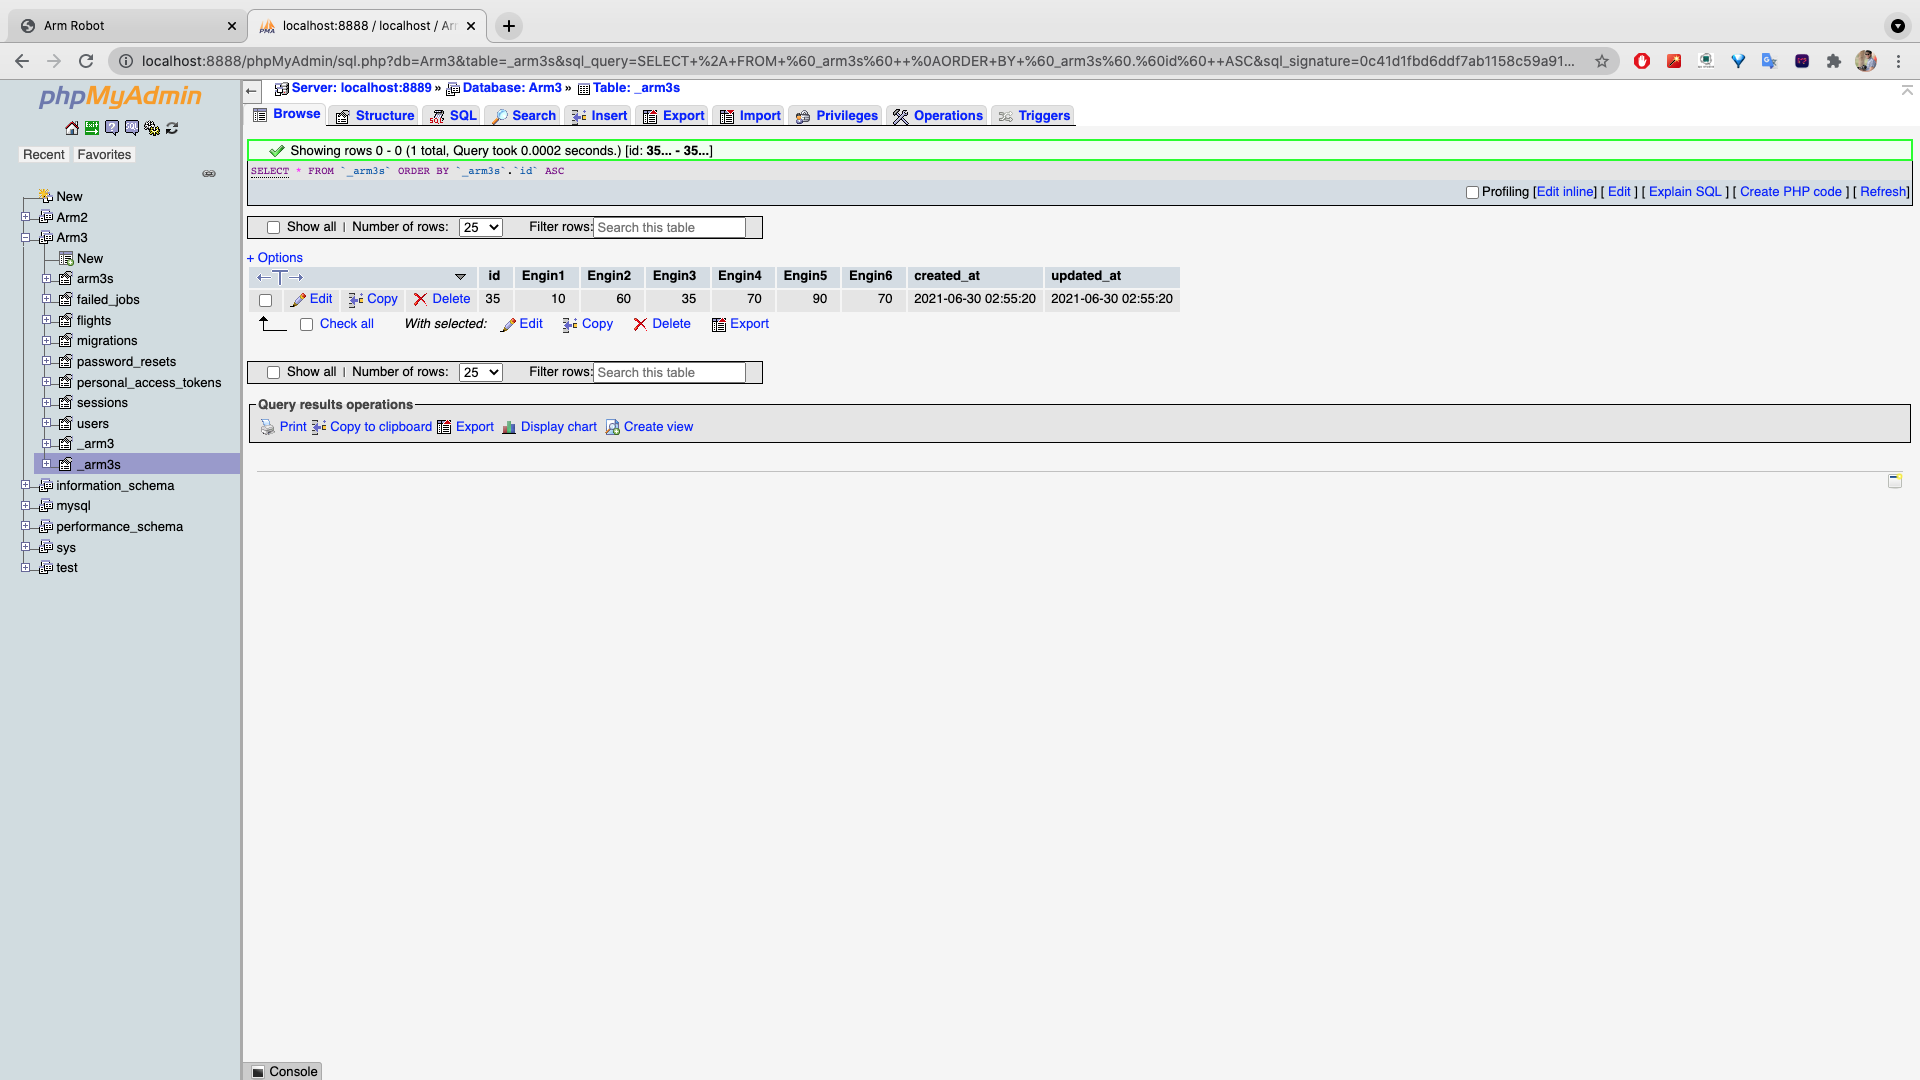
Task: Click the Create PHP code link
Action: click(x=1791, y=191)
